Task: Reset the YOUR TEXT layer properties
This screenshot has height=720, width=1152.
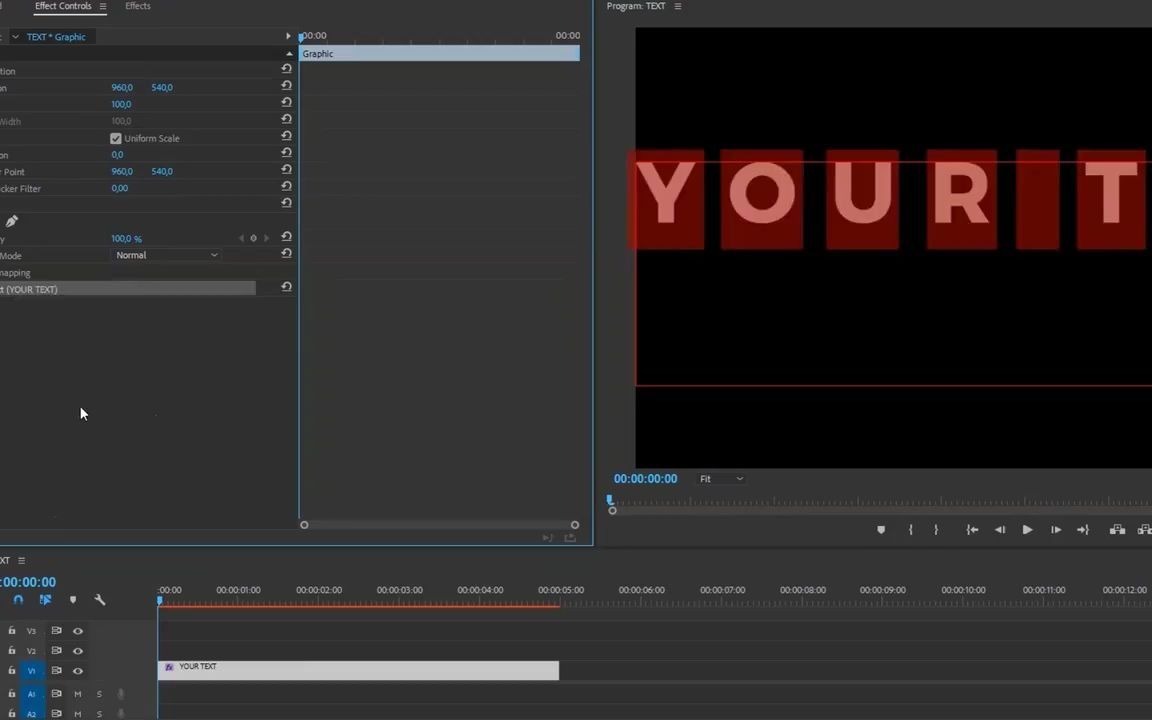Action: click(x=287, y=287)
